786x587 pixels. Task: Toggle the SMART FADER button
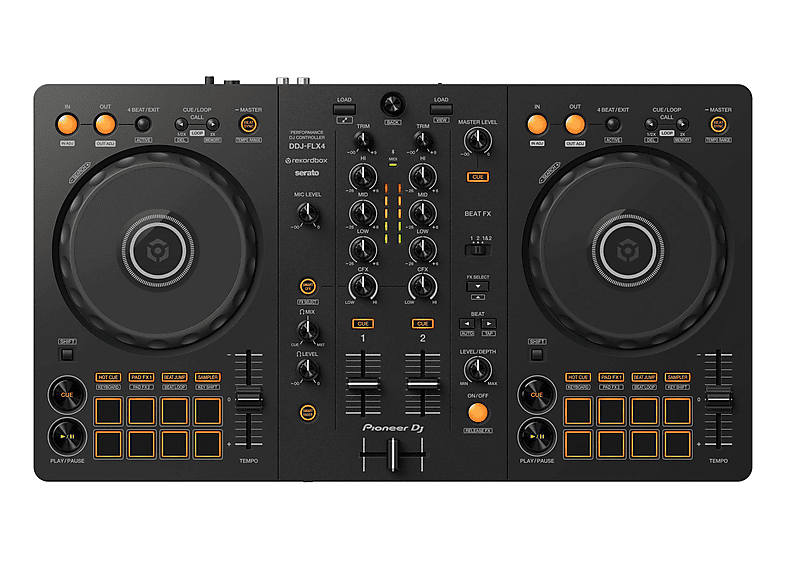[308, 413]
